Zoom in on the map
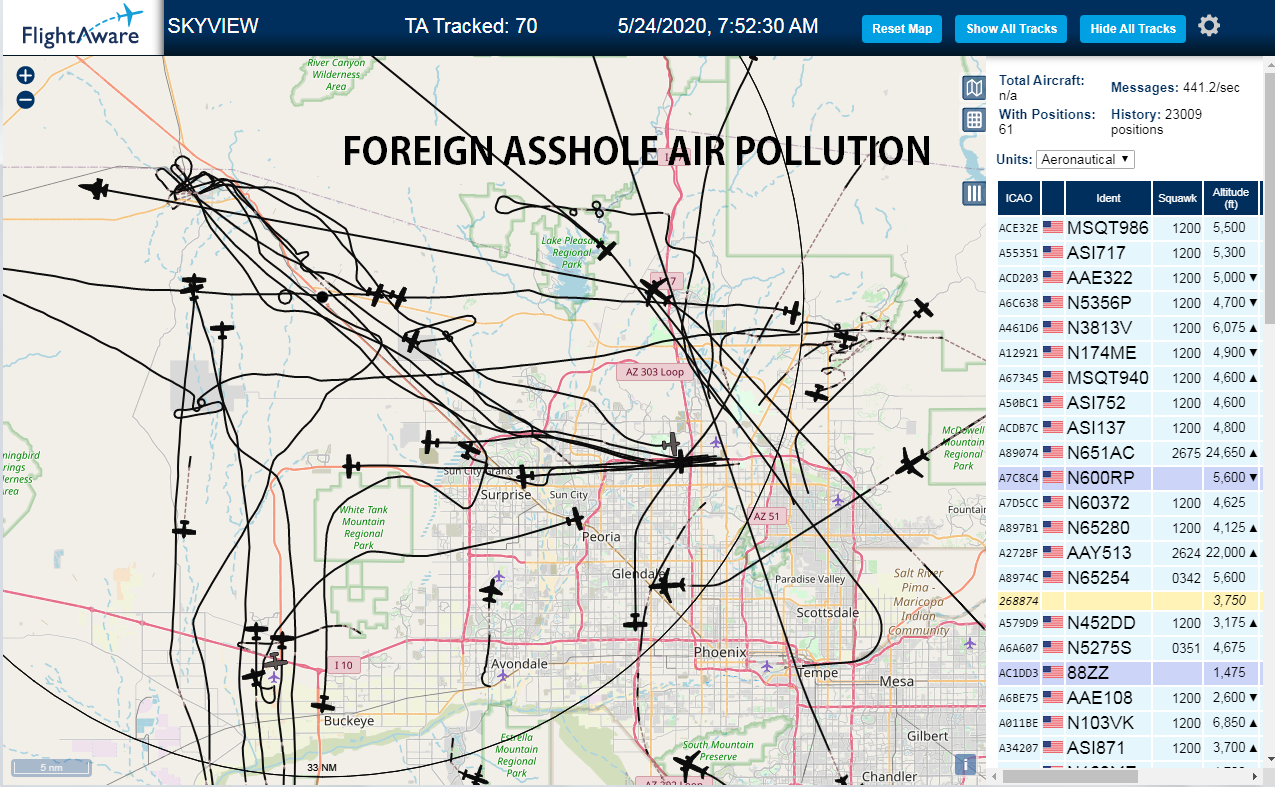Image resolution: width=1275 pixels, height=787 pixels. (x=26, y=75)
